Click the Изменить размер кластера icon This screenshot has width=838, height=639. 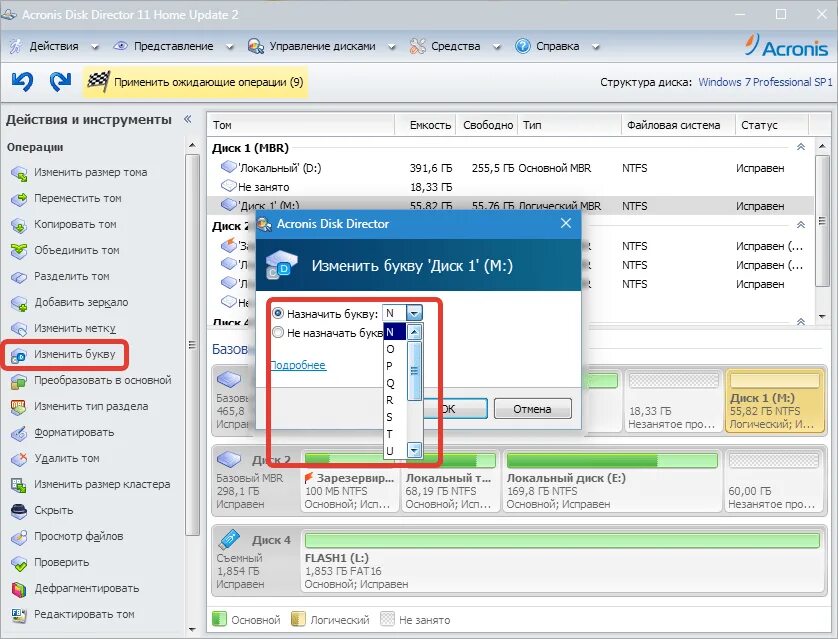pyautogui.click(x=19, y=485)
